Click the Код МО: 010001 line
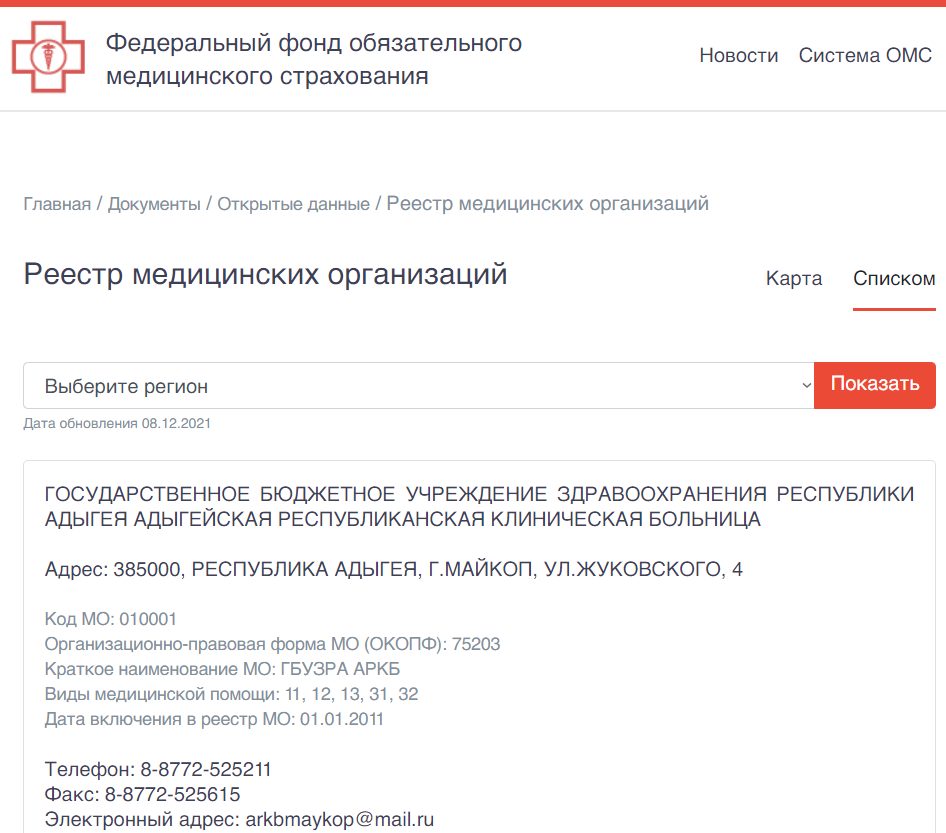This screenshot has width=946, height=833. [110, 619]
